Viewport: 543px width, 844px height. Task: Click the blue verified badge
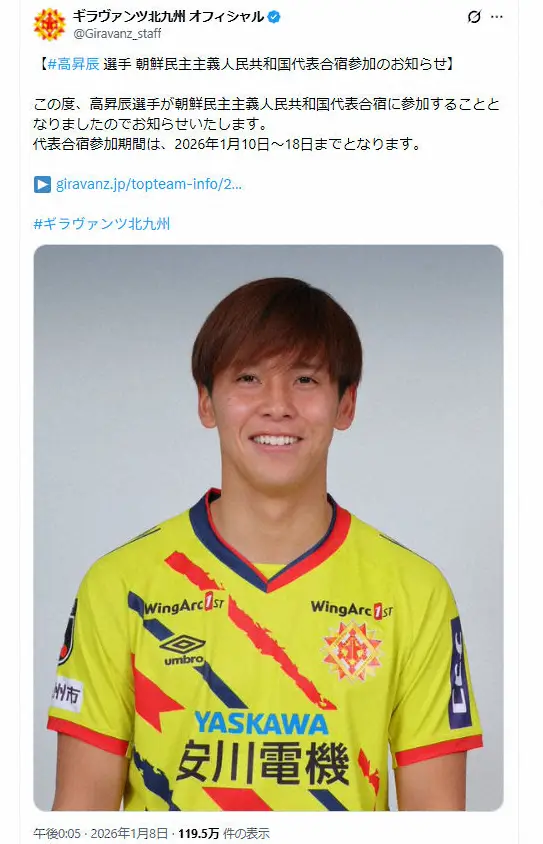coord(274,17)
